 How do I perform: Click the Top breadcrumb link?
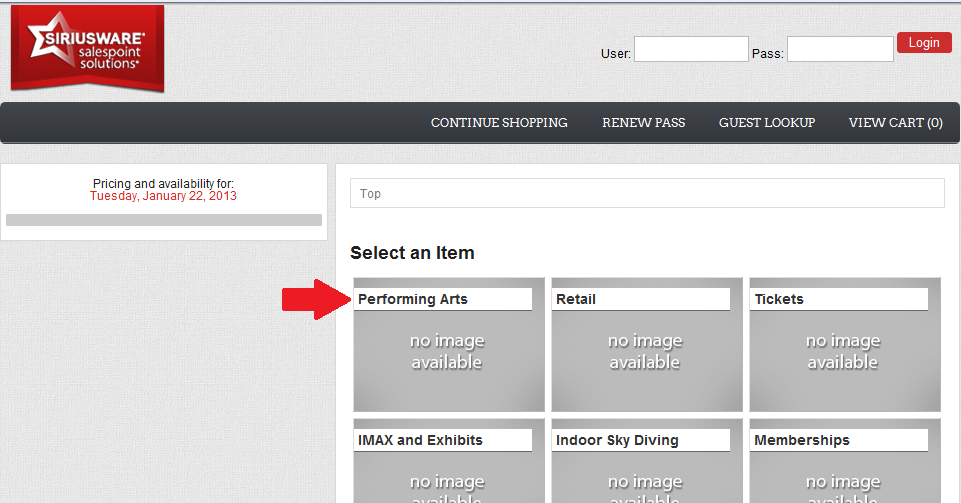(x=371, y=194)
